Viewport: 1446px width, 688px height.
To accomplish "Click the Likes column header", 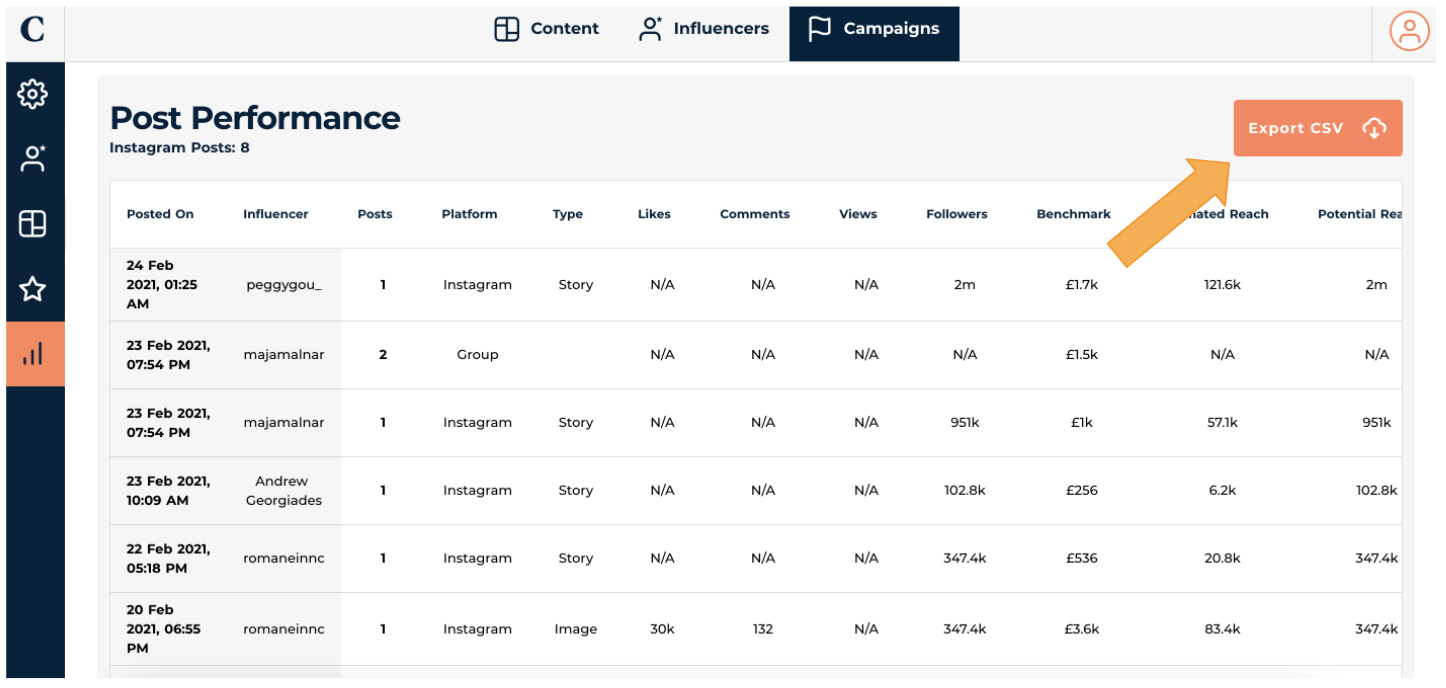I will [654, 214].
